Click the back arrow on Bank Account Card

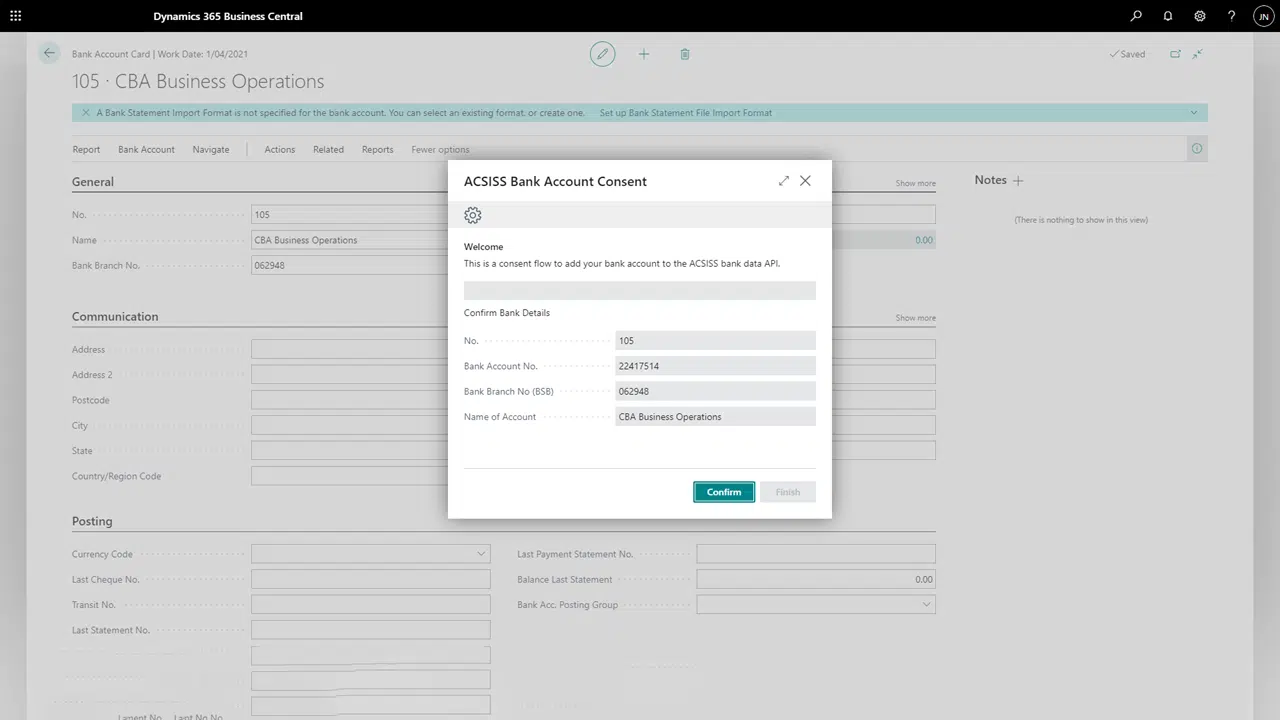[49, 54]
